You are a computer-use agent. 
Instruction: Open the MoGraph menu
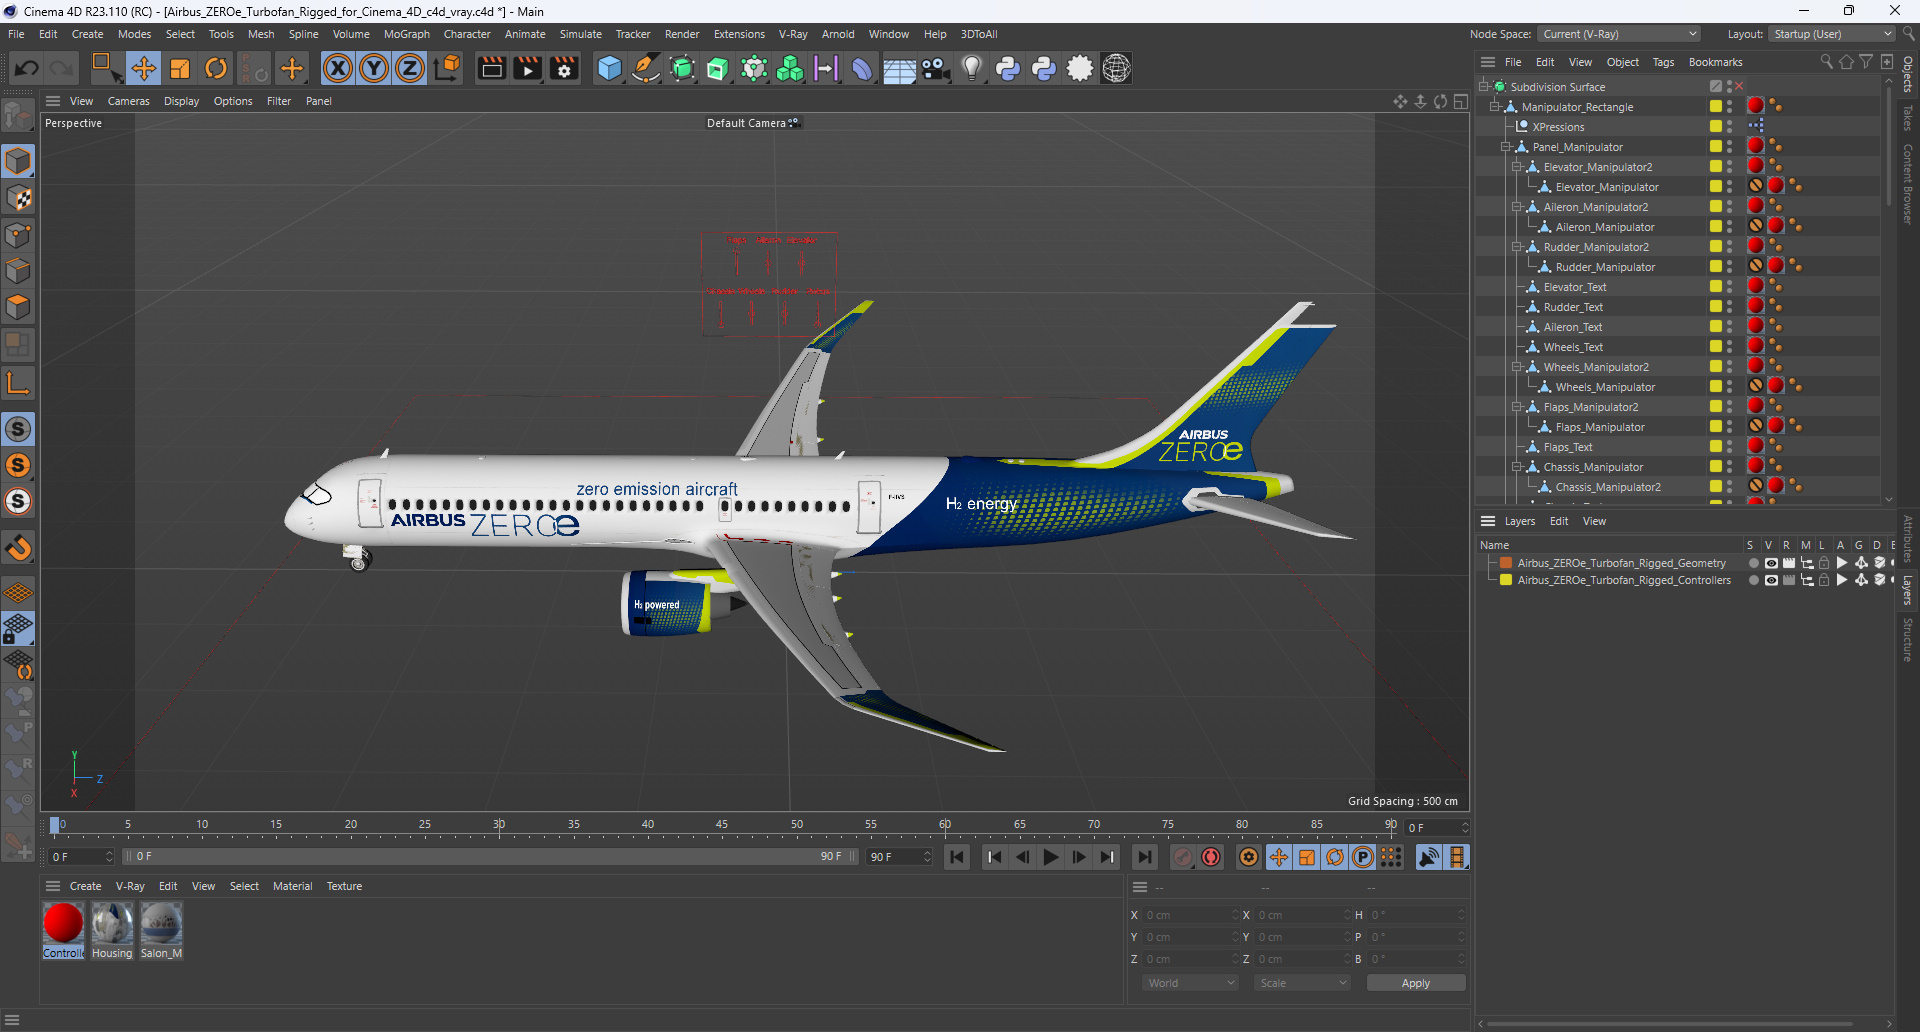pos(406,34)
